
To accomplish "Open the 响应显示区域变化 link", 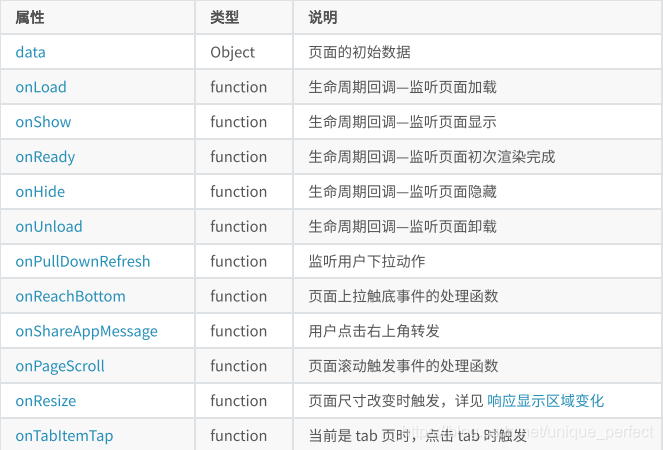I will click(546, 401).
